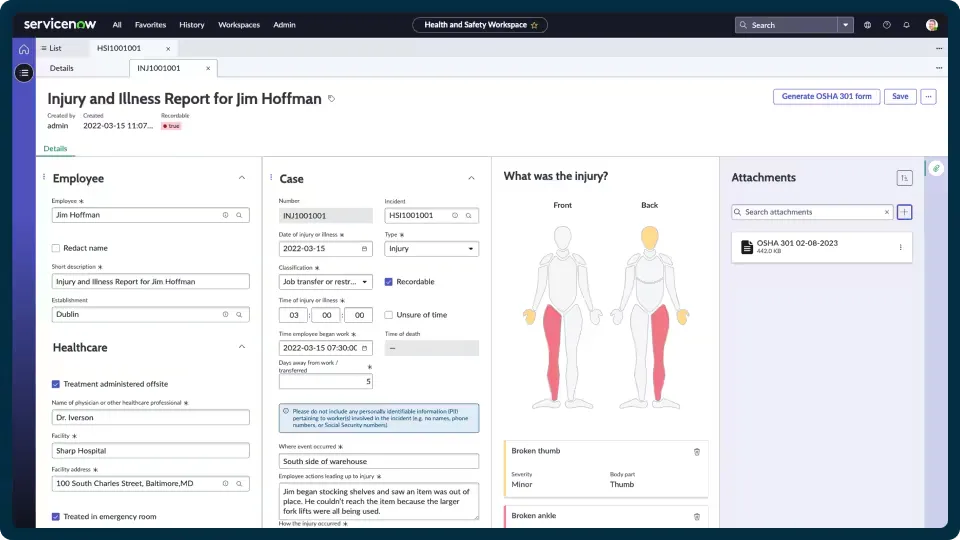Viewport: 960px width, 540px height.
Task: Search lookup for Employee Jim Hoffman field
Action: tap(239, 215)
